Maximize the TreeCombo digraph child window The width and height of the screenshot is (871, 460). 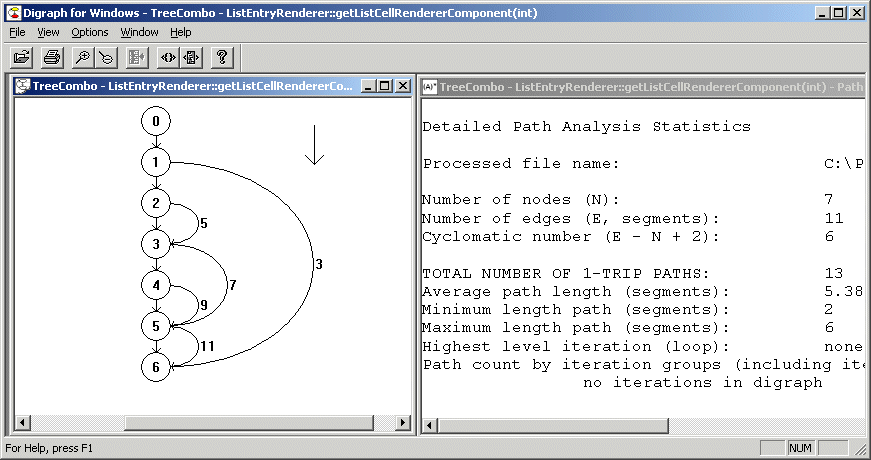(385, 86)
